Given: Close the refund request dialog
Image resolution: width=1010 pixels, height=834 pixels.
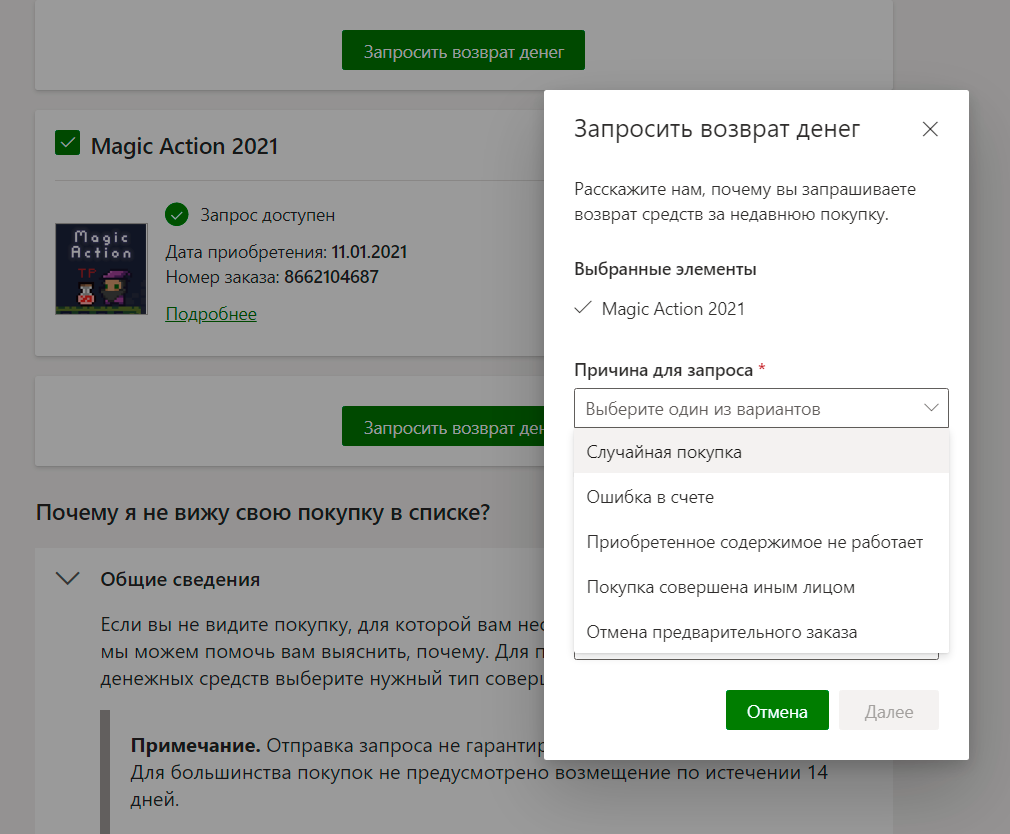Looking at the screenshot, I should [x=929, y=129].
